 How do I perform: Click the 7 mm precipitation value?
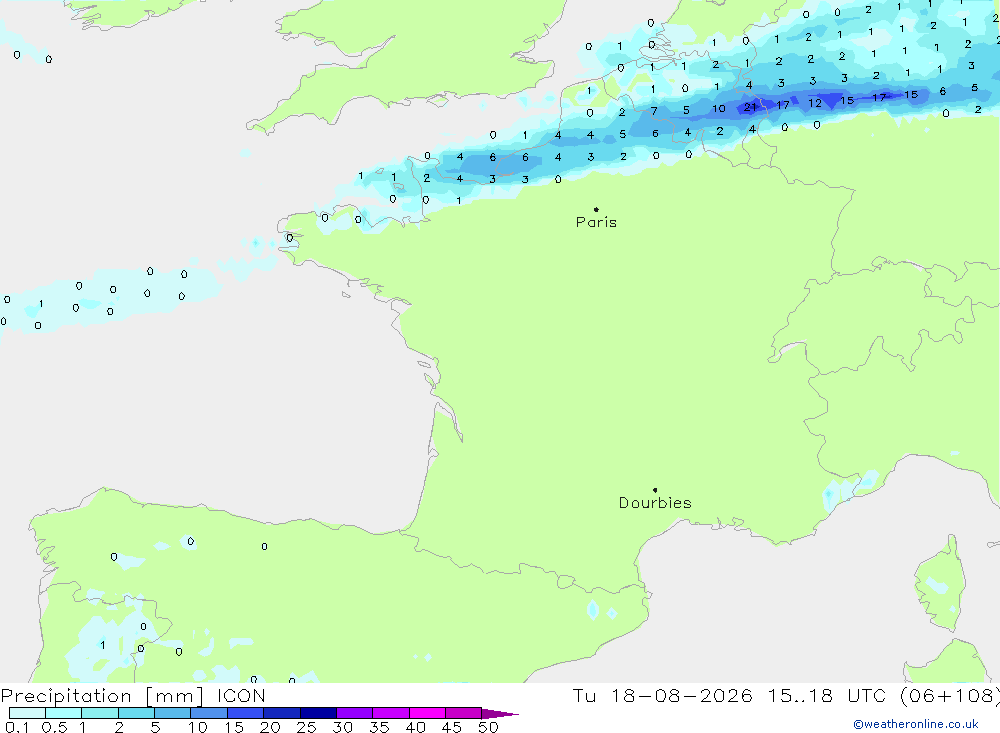pyautogui.click(x=654, y=111)
